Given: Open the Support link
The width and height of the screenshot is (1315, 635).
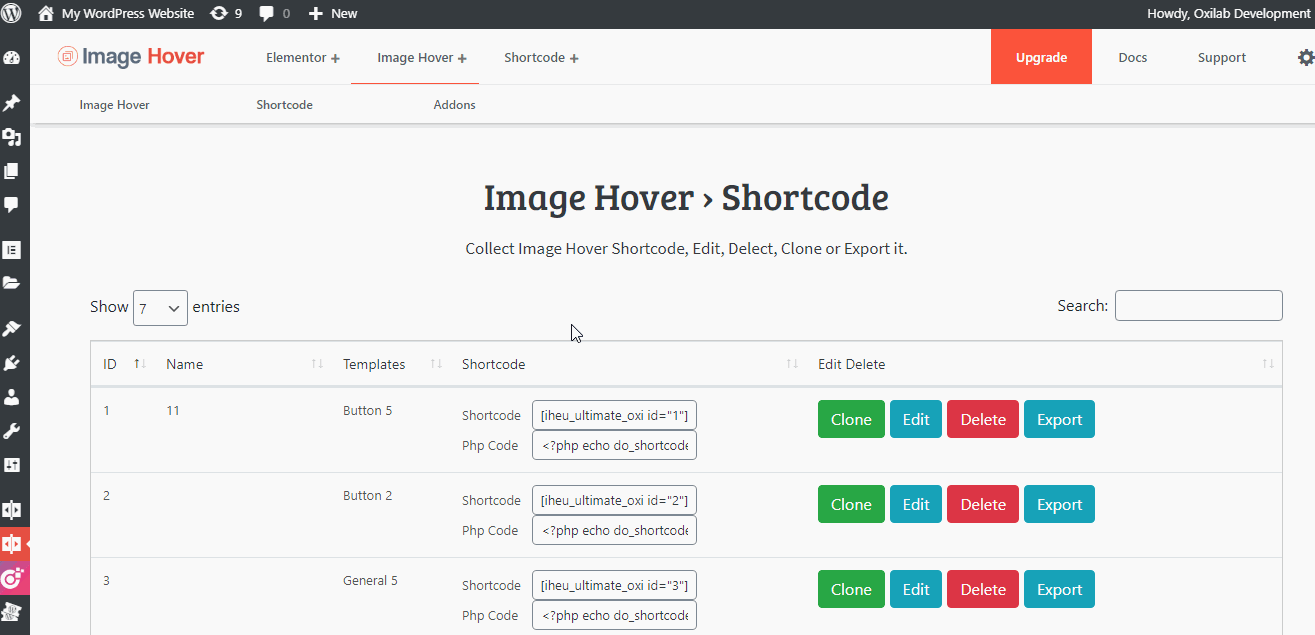Looking at the screenshot, I should [1221, 58].
